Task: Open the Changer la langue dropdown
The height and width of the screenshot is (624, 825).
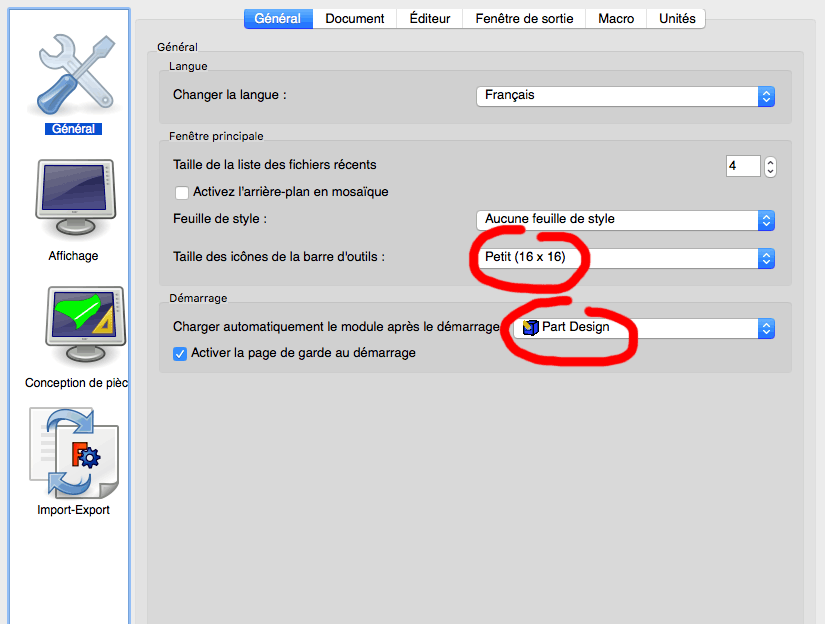Action: (x=625, y=96)
